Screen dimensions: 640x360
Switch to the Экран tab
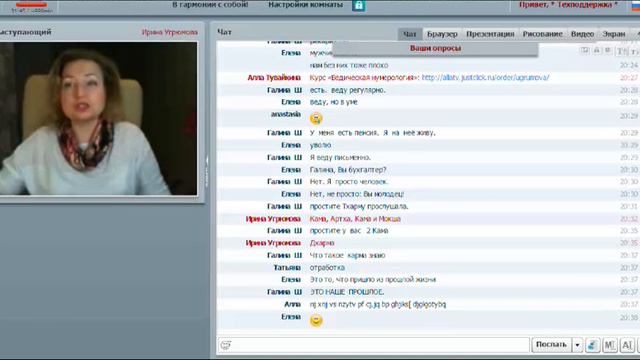[614, 34]
